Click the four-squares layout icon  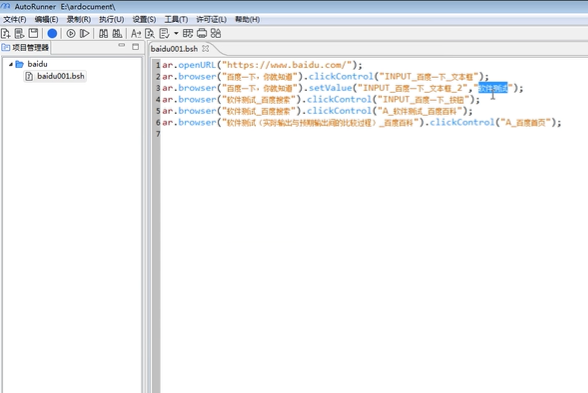(216, 33)
